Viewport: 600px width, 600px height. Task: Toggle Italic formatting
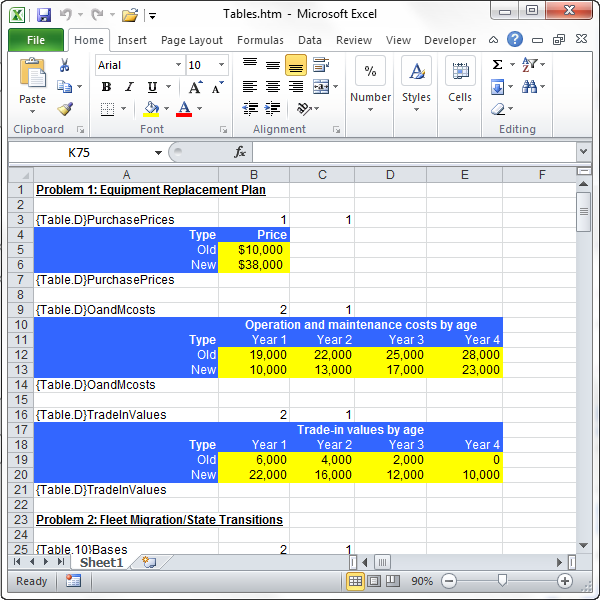129,87
